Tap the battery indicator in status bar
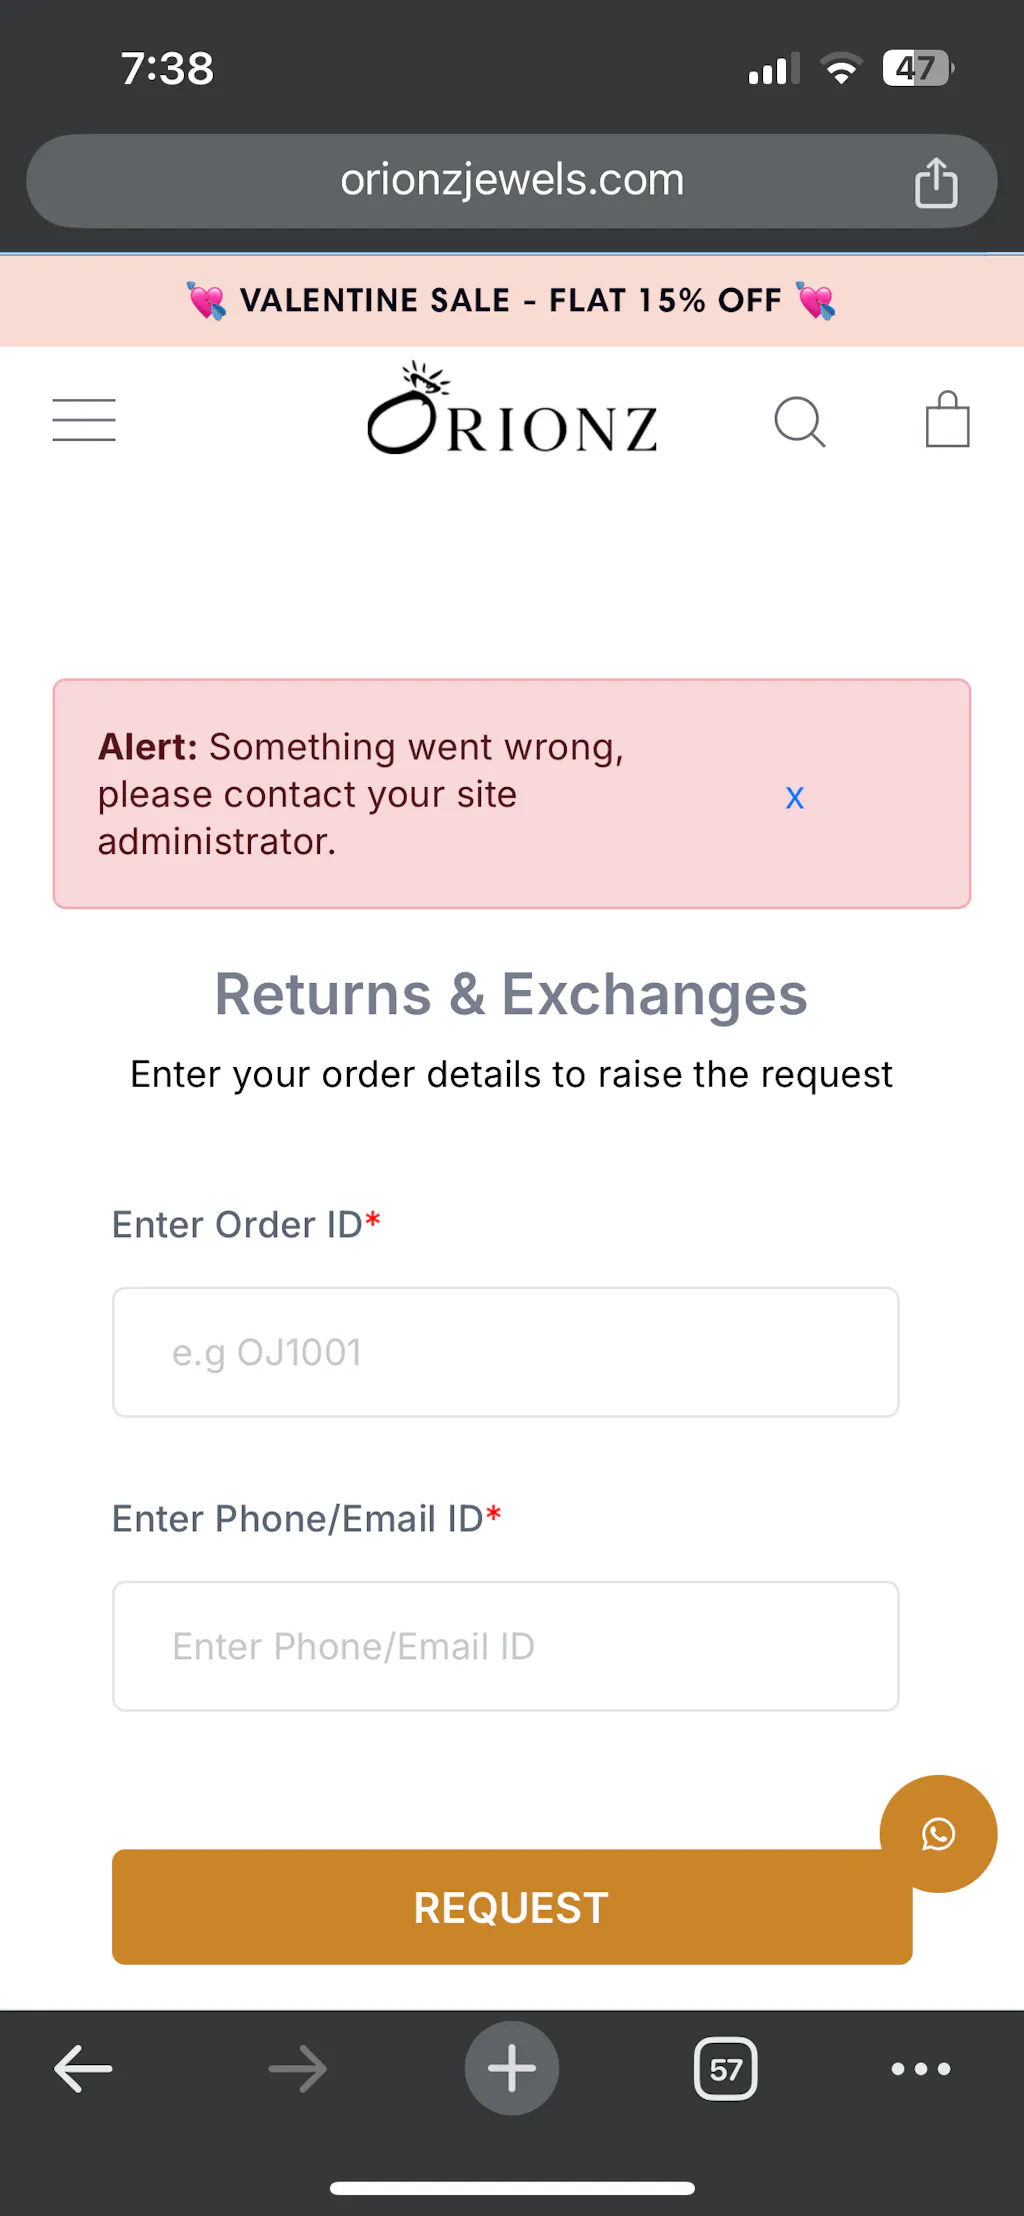The width and height of the screenshot is (1024, 2216). (x=917, y=69)
